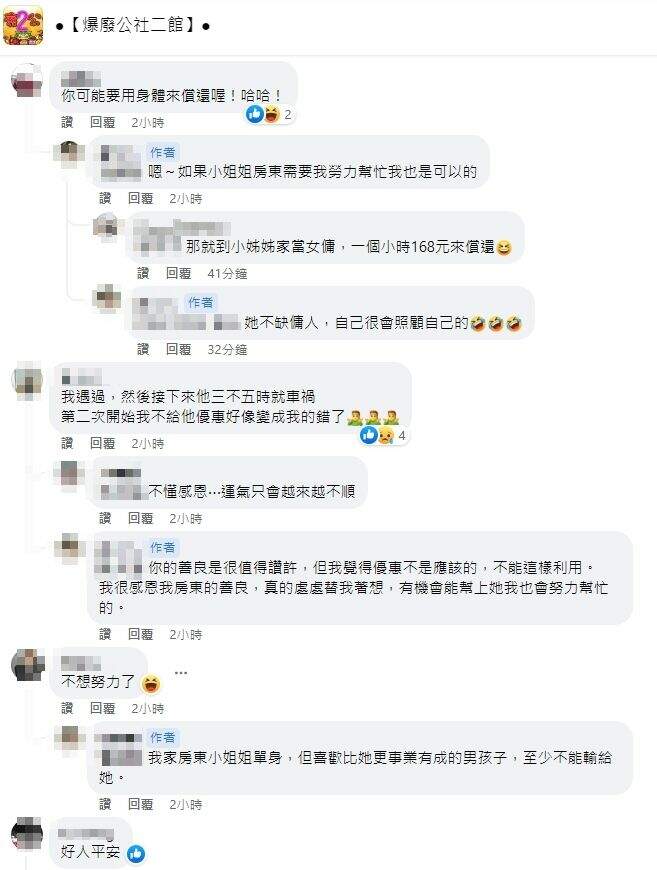Open the 爆廢公社二館 group logo
Image resolution: width=657 pixels, height=870 pixels.
pos(23,26)
